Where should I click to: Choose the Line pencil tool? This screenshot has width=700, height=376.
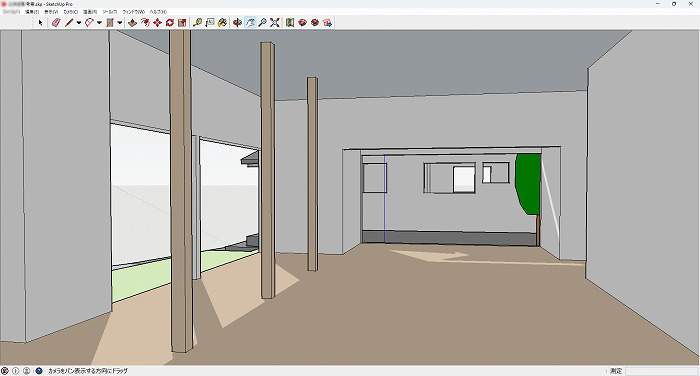[69, 22]
